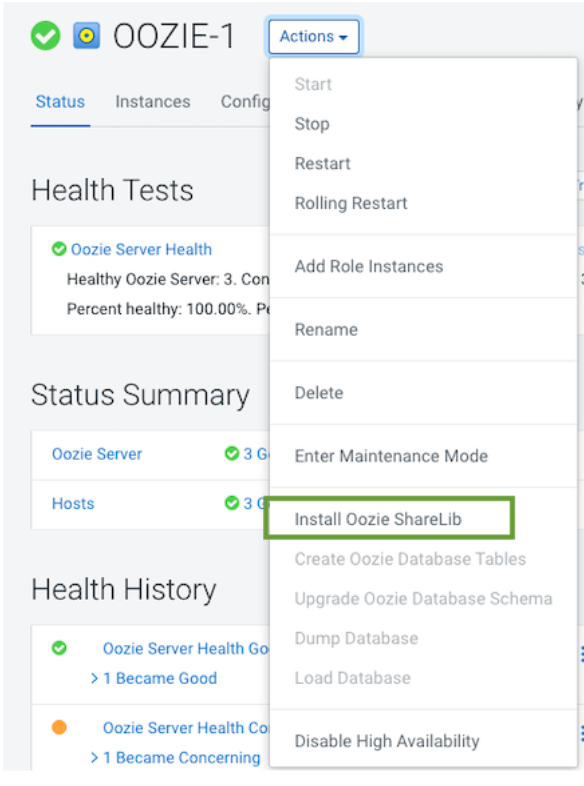
Task: Choose Stop from the Actions menu
Action: (x=312, y=124)
